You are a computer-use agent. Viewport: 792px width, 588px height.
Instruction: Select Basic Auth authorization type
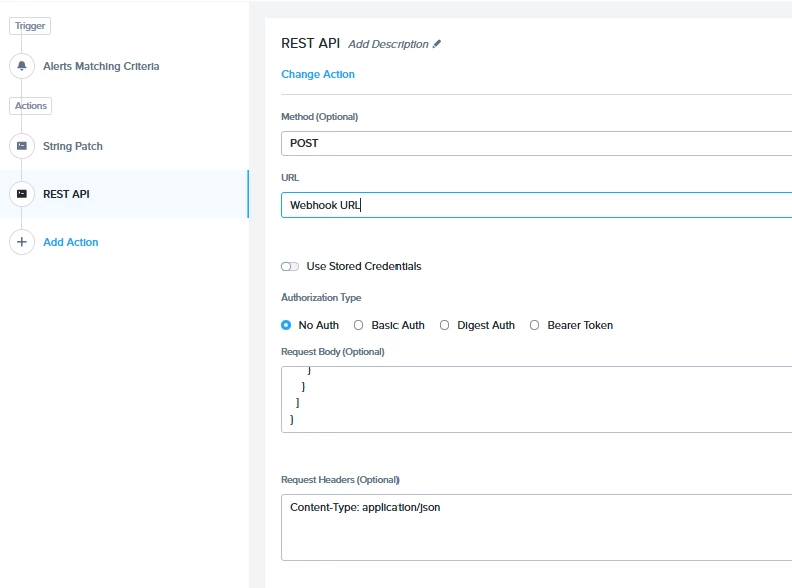tap(359, 325)
